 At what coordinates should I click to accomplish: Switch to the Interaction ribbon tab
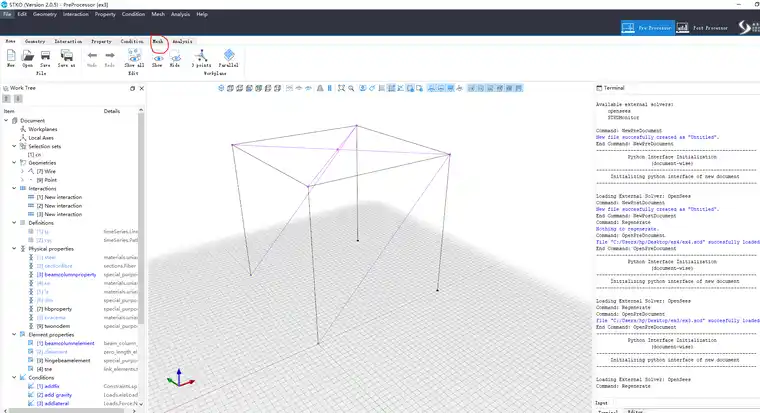click(x=68, y=41)
